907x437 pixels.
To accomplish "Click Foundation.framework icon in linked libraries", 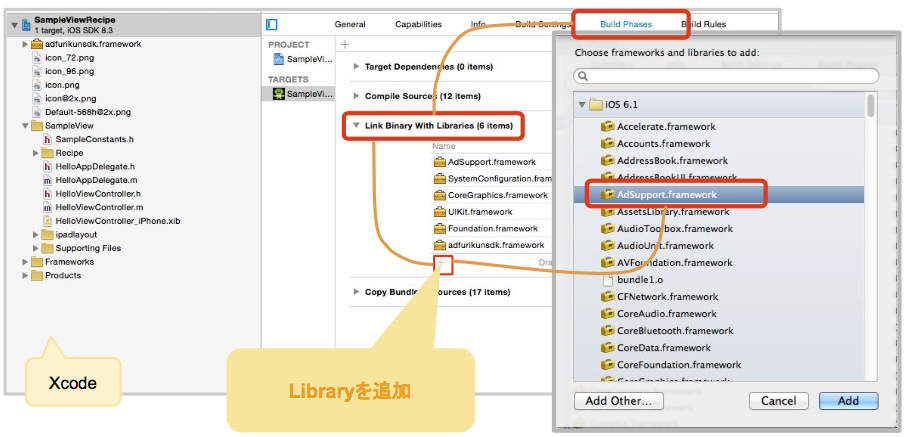I will point(440,229).
